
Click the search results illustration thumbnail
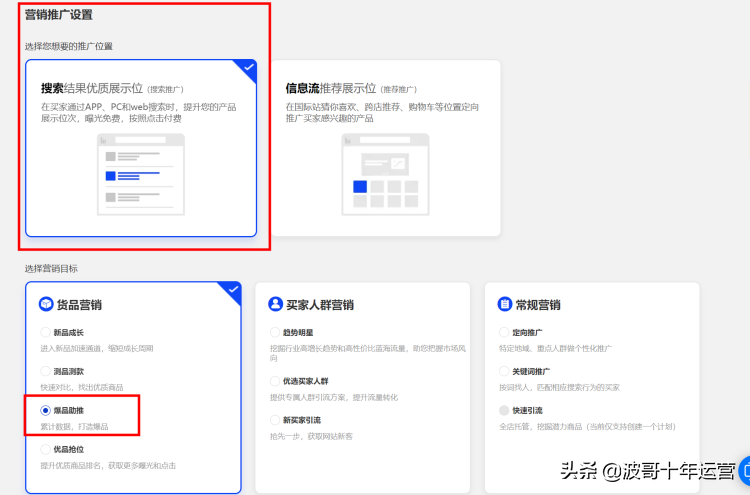(x=141, y=175)
